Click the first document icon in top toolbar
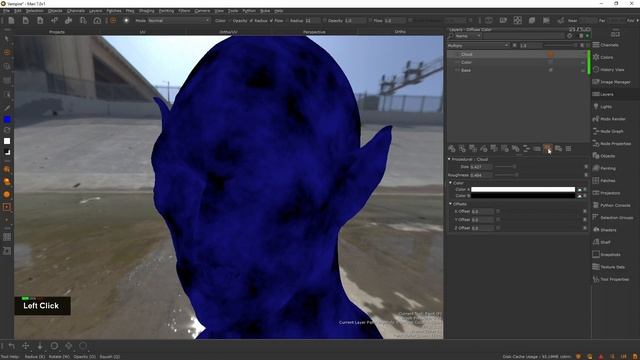Viewport: 640px width, 360px height. point(11,20)
